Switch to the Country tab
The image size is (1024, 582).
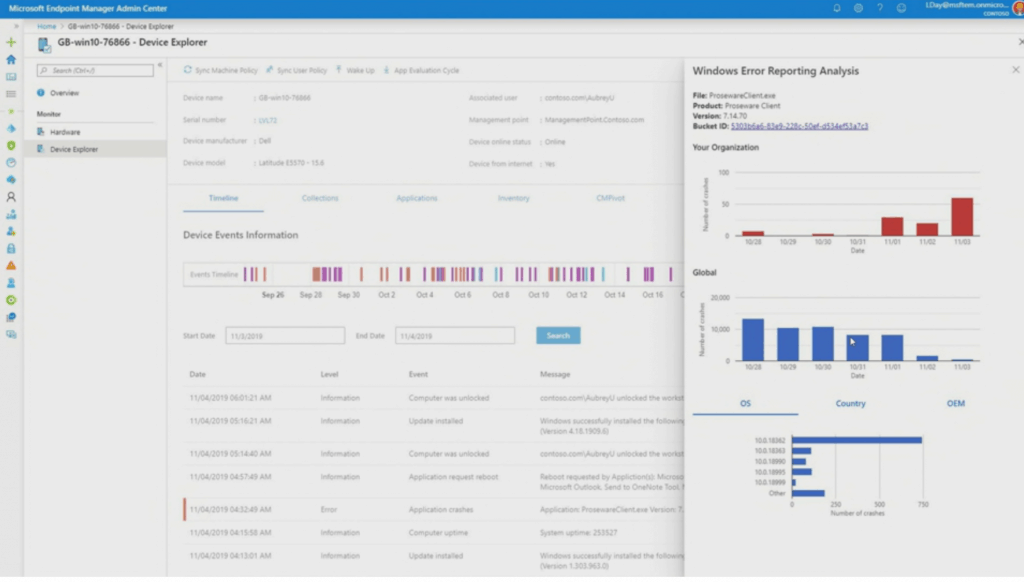(850, 404)
